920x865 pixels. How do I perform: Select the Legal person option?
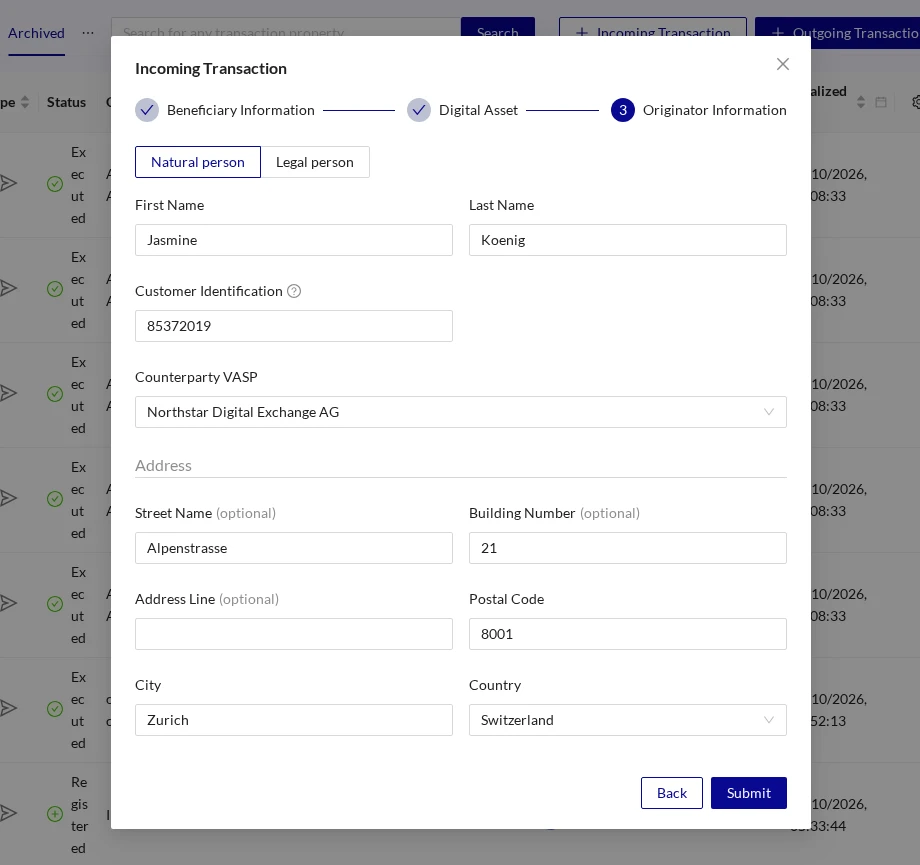[x=314, y=162]
